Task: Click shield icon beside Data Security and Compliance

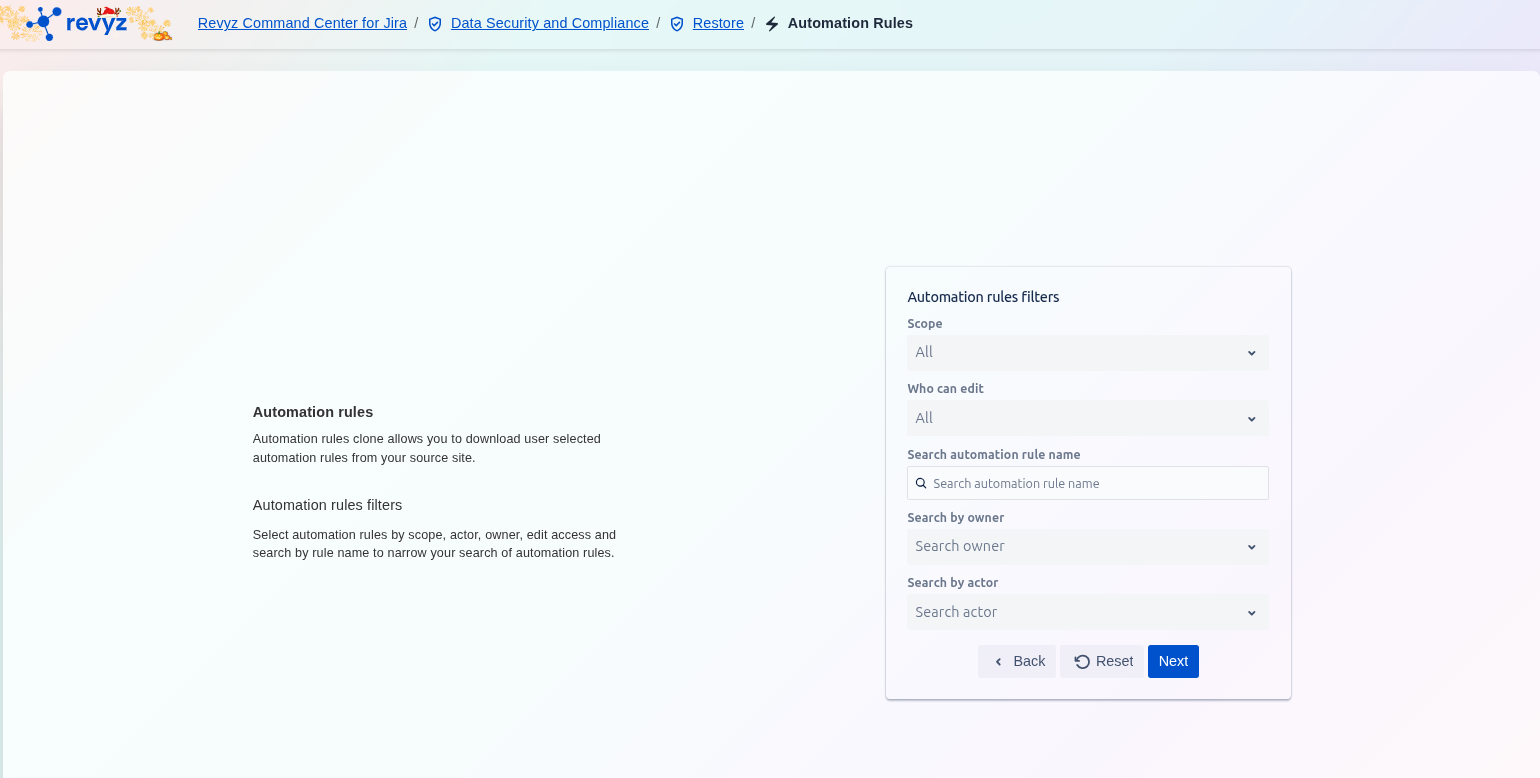Action: (x=435, y=24)
